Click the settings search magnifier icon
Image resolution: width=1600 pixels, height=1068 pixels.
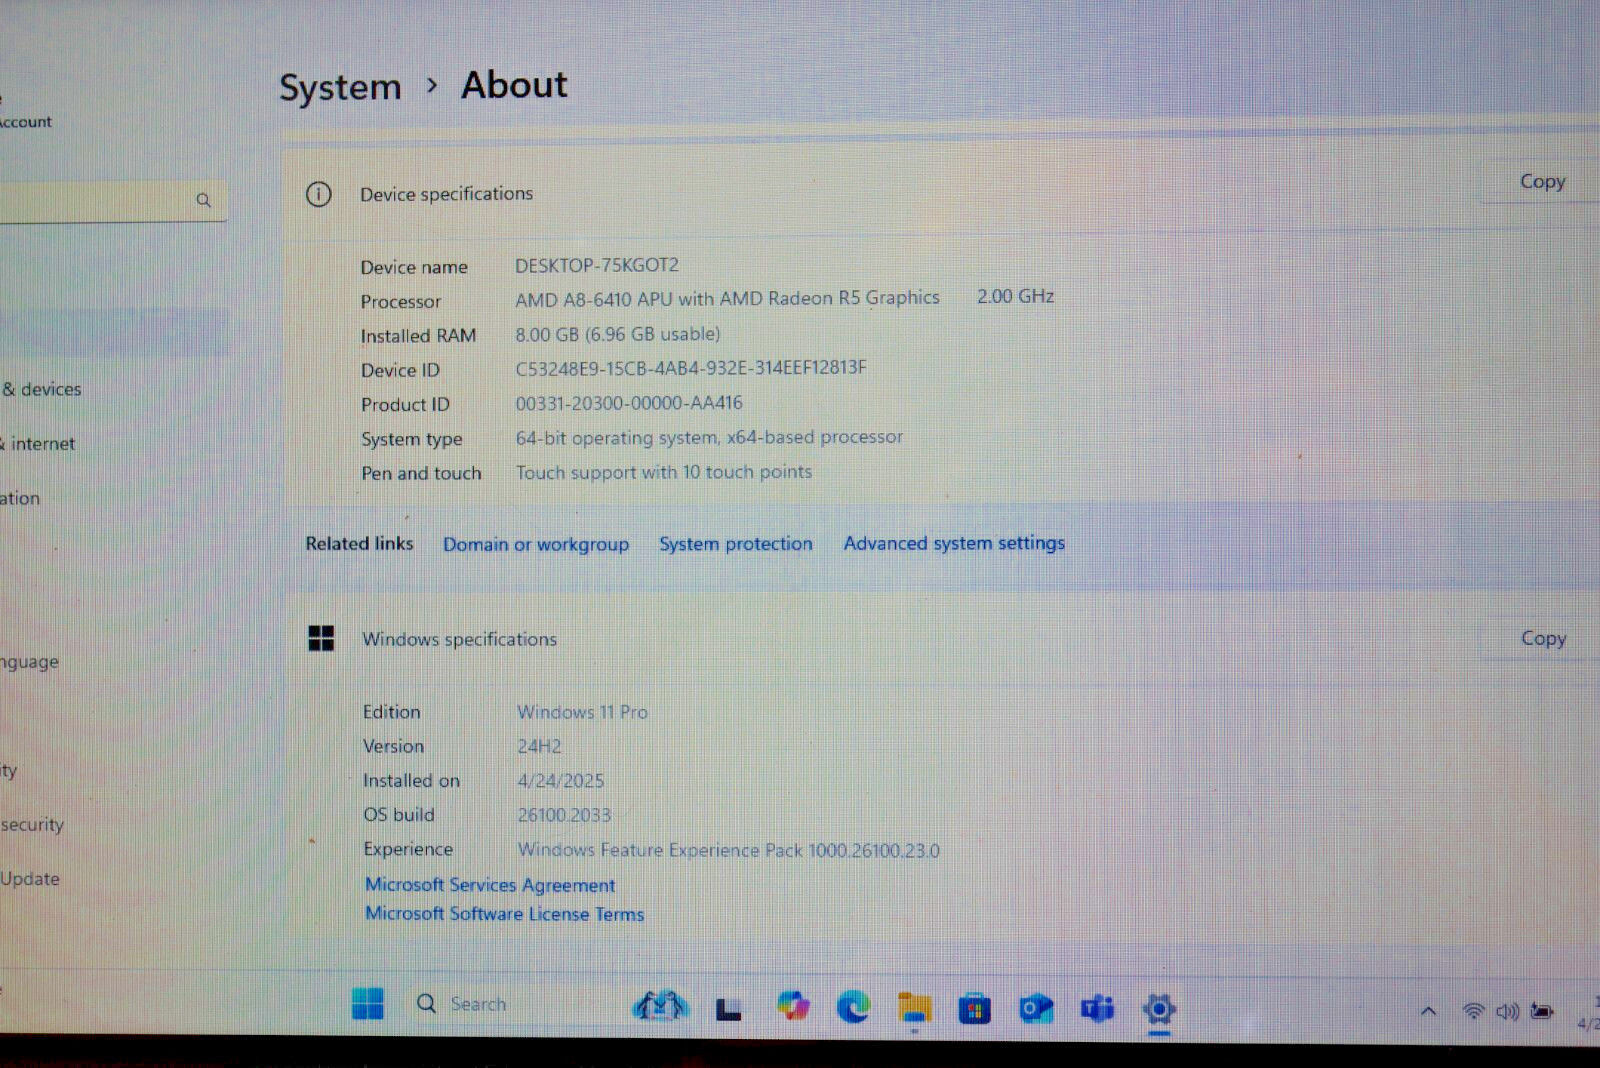pyautogui.click(x=203, y=200)
